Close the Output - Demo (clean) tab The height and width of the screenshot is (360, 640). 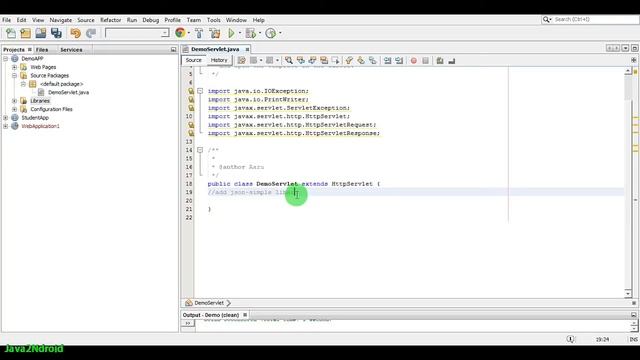coord(245,315)
